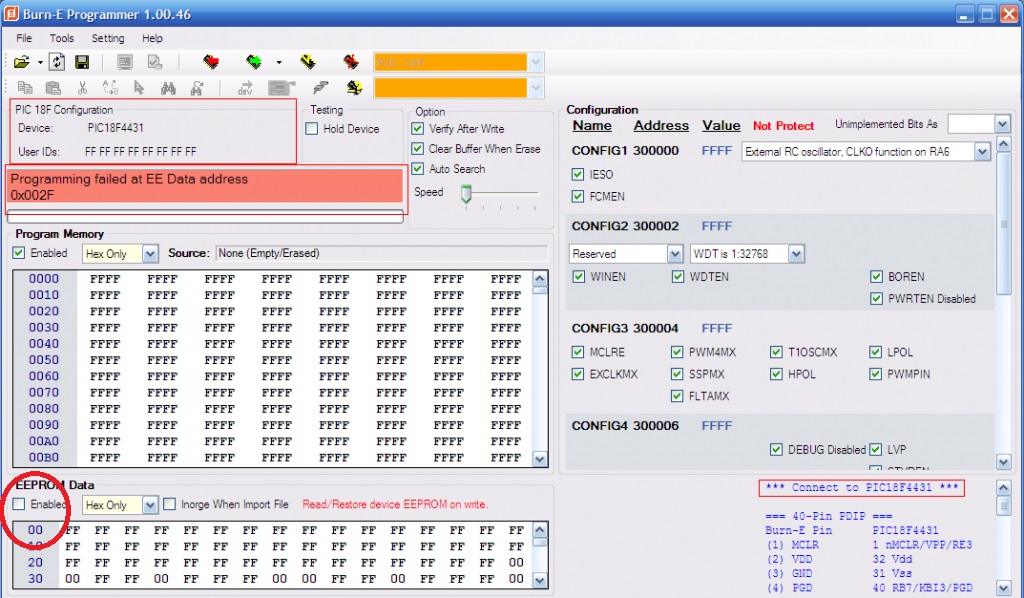Viewport: 1024px width, 598px height.
Task: Click the Save floppy disk icon
Action: click(x=82, y=62)
